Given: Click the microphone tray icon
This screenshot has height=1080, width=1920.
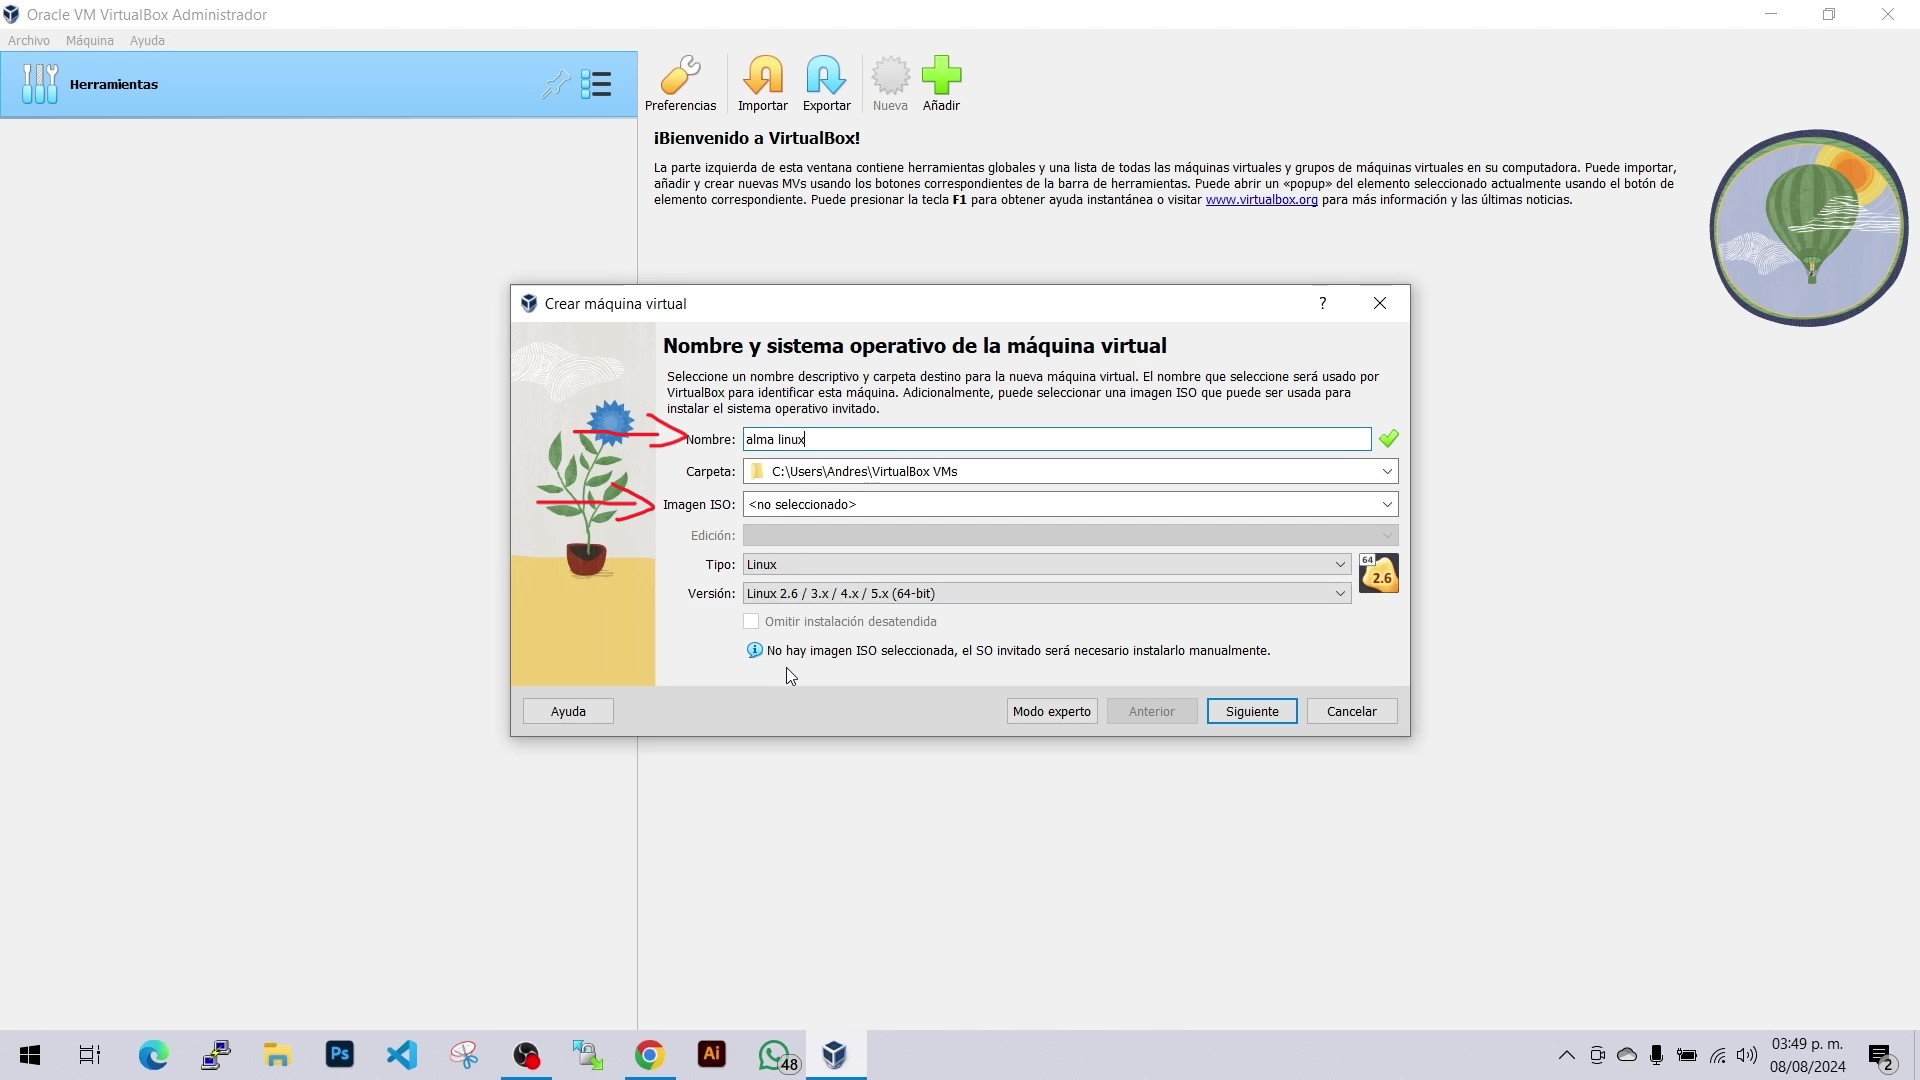Looking at the screenshot, I should click(1657, 1055).
